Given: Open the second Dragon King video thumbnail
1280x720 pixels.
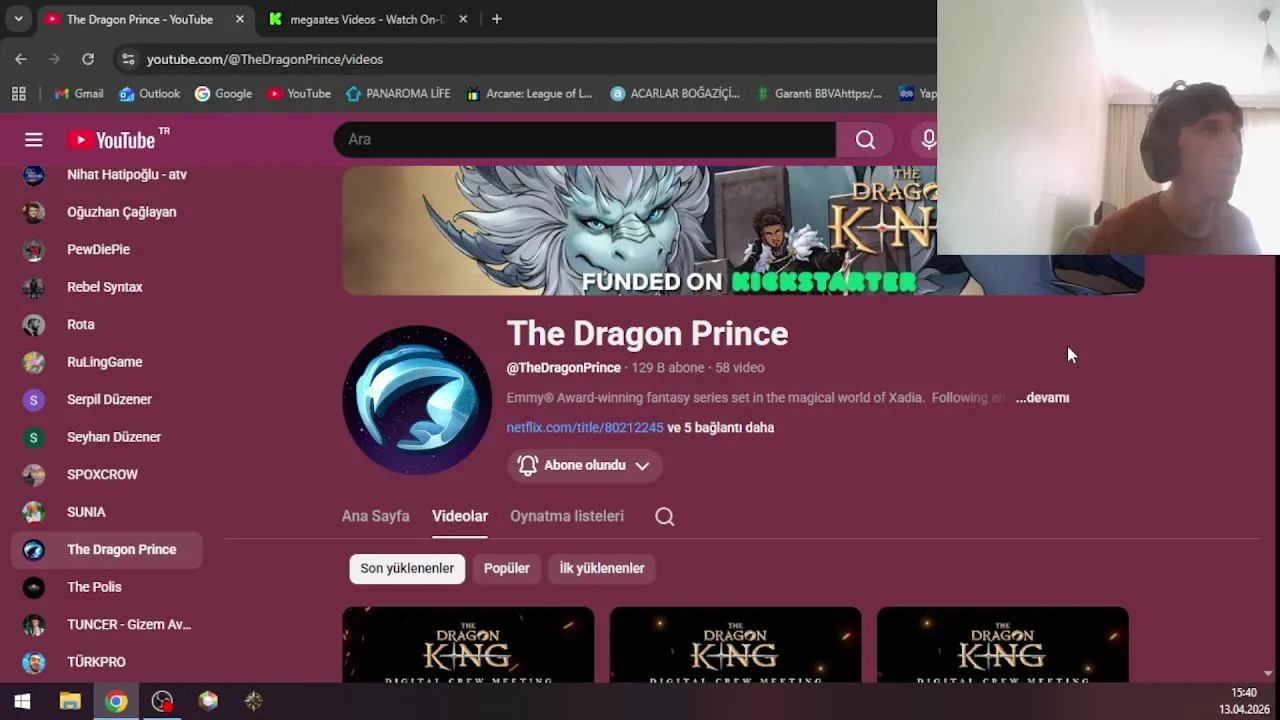Looking at the screenshot, I should tap(735, 645).
